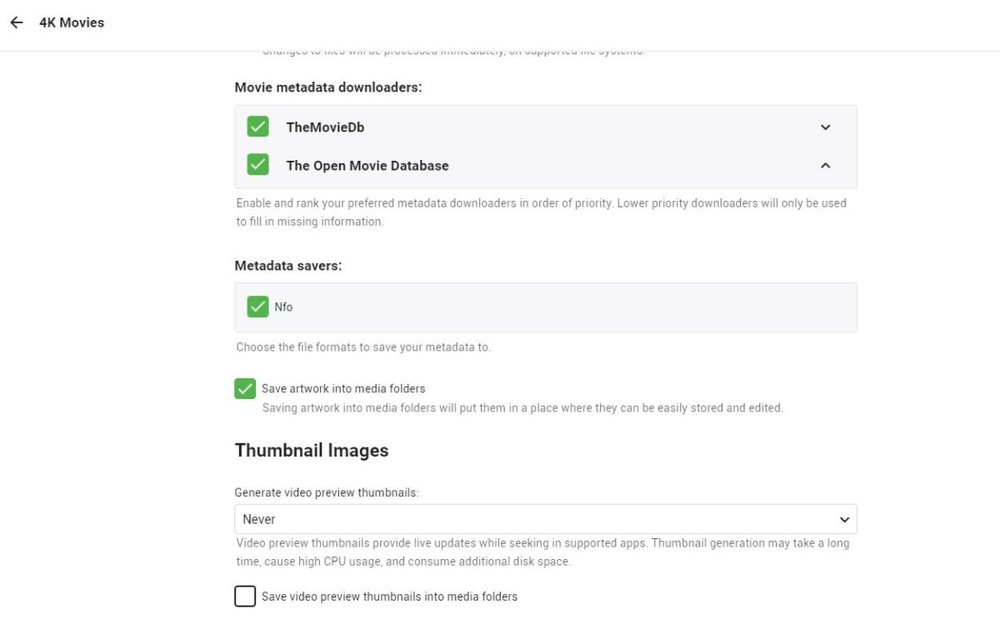Uncheck the TheMovieDb downloader checkbox
The height and width of the screenshot is (619, 1000).
click(x=258, y=127)
